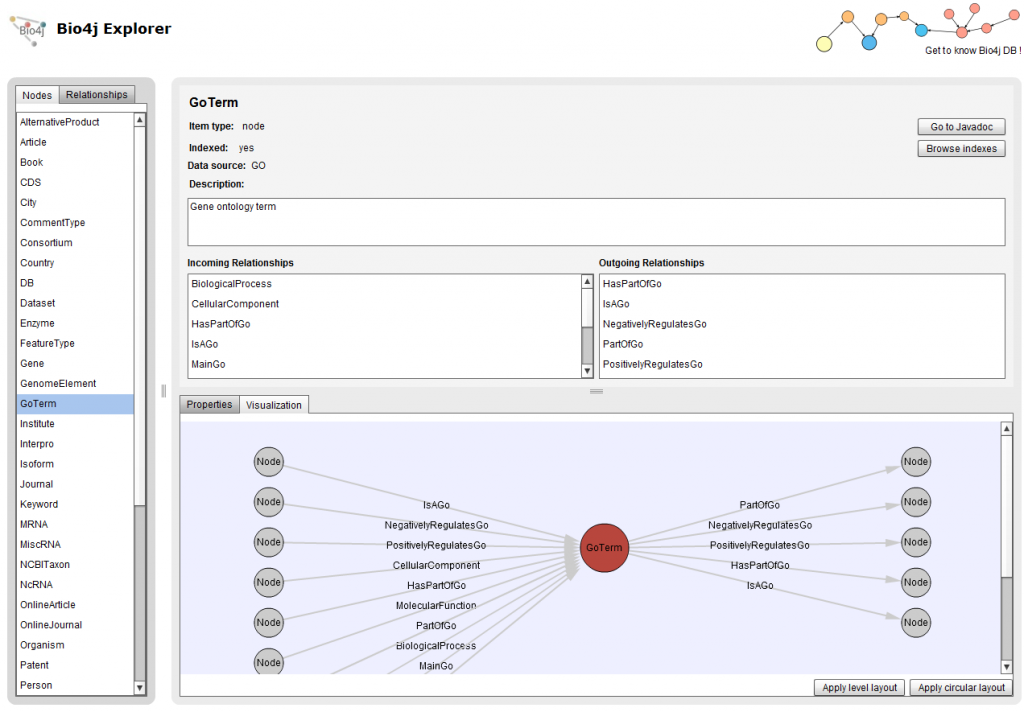Select Consortium in the node list
The height and width of the screenshot is (712, 1024).
click(x=75, y=242)
